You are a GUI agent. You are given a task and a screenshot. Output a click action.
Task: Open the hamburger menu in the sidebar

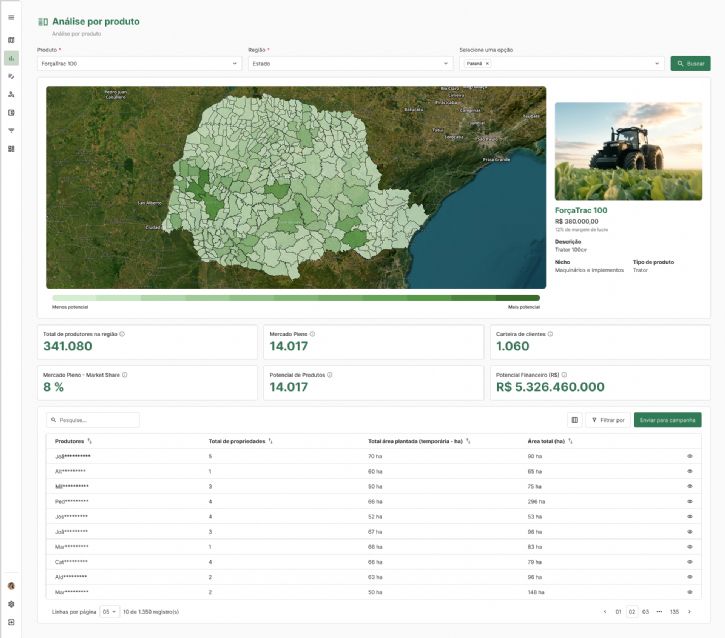[x=11, y=18]
